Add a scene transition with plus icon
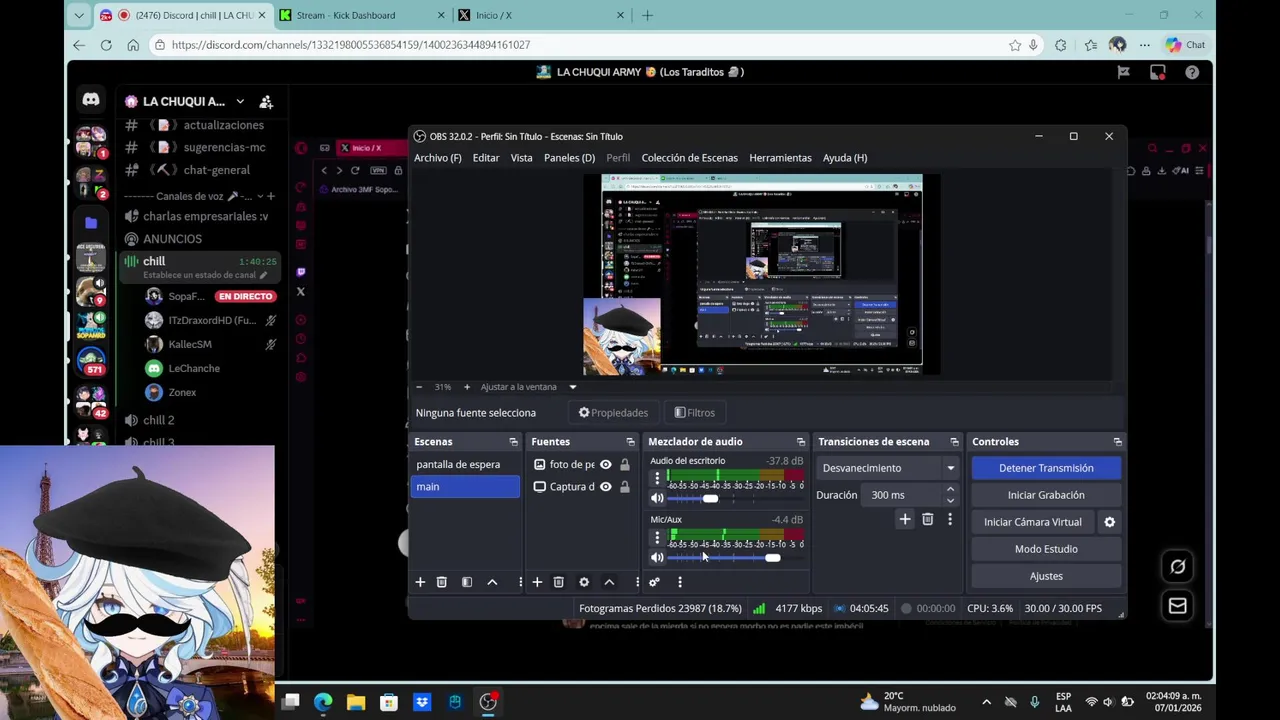Viewport: 1280px width, 720px height. coord(905,519)
